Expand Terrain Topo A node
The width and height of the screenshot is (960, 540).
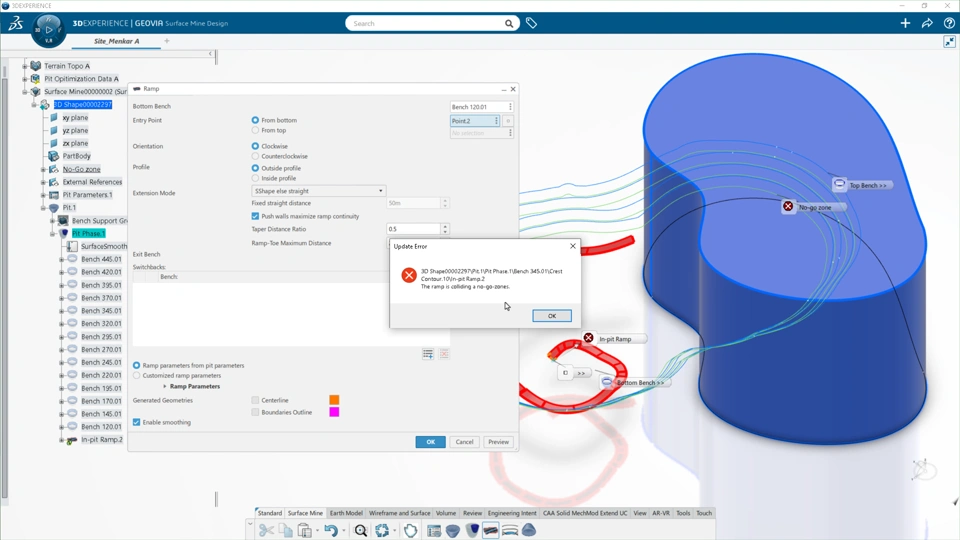tap(24, 66)
